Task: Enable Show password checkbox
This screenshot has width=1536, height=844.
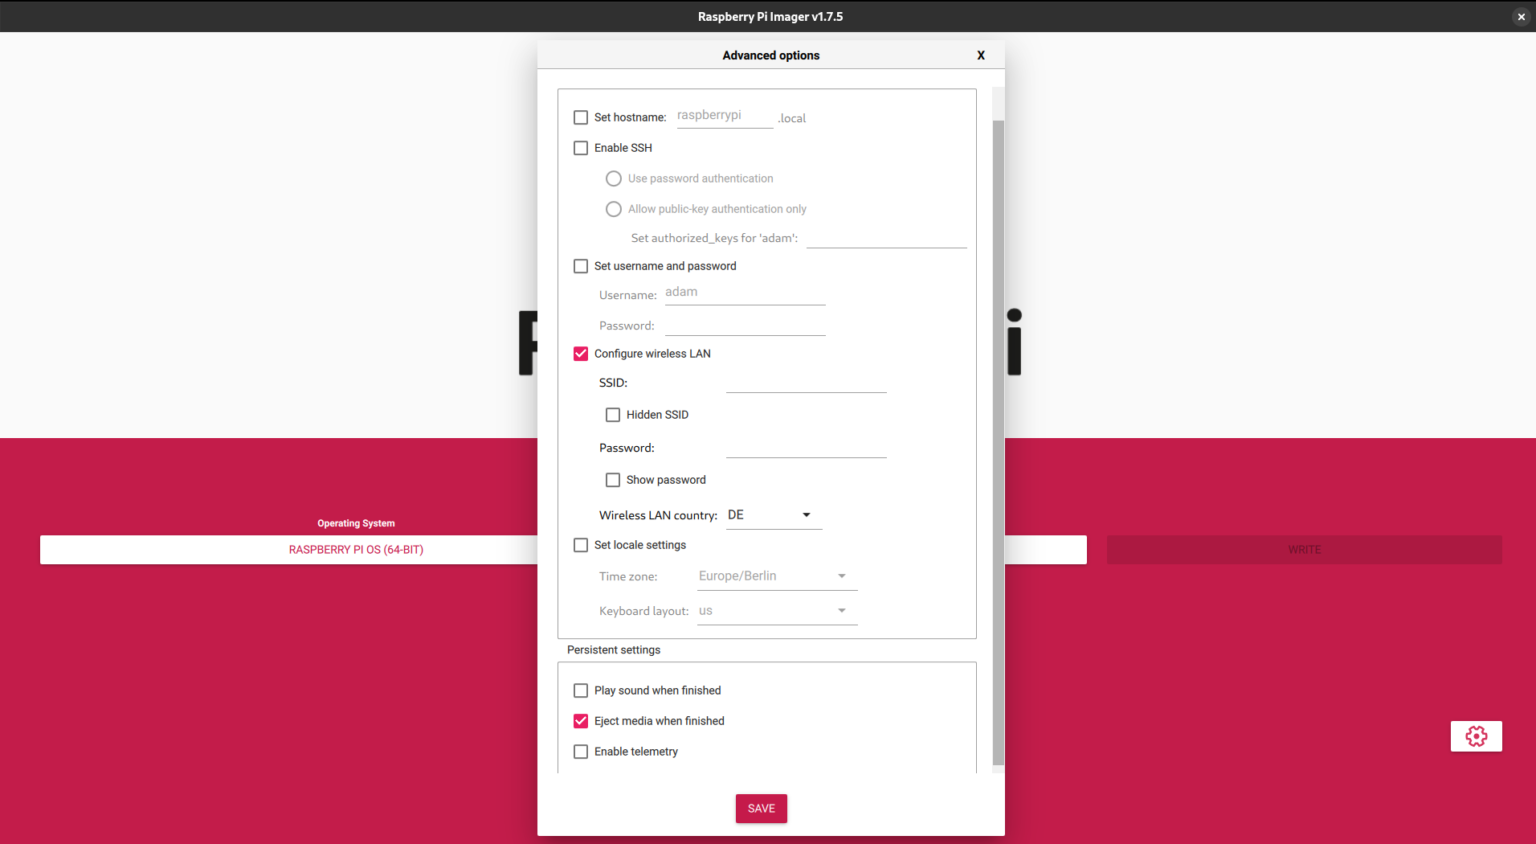Action: tap(613, 480)
